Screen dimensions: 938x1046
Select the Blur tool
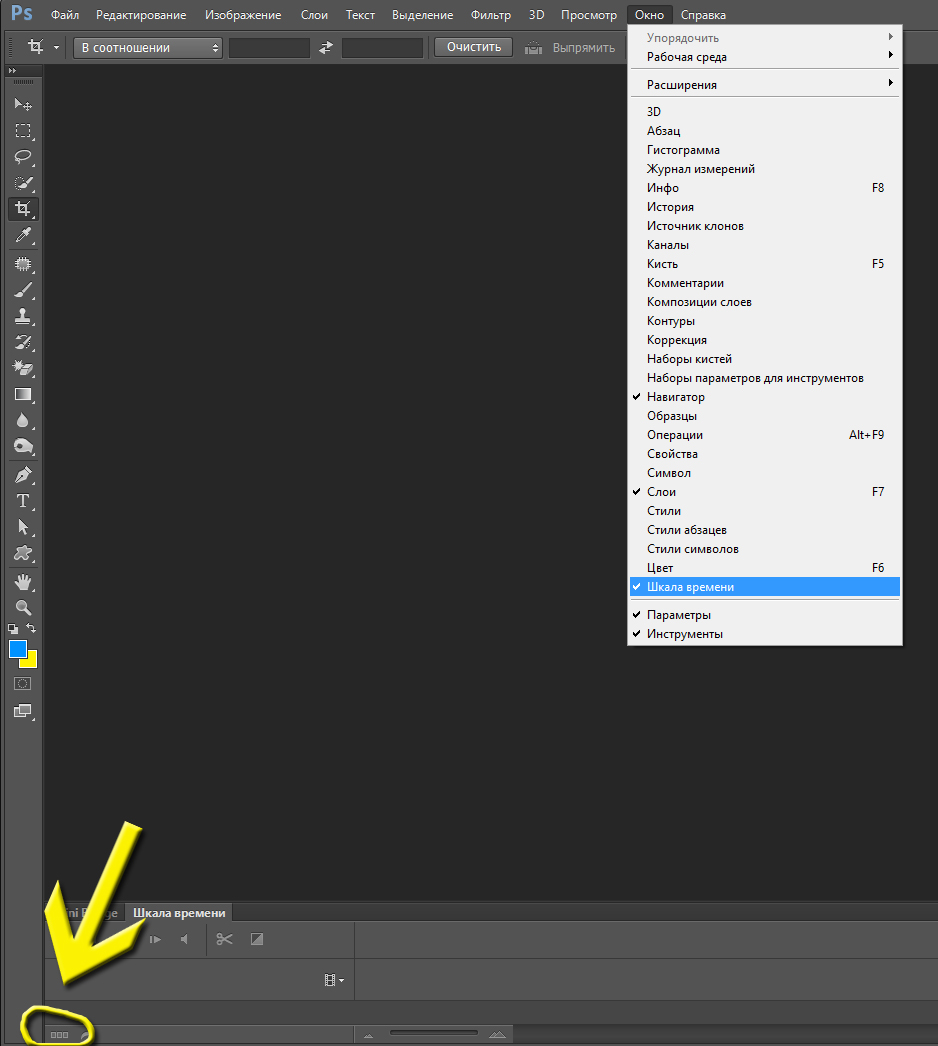coord(23,420)
